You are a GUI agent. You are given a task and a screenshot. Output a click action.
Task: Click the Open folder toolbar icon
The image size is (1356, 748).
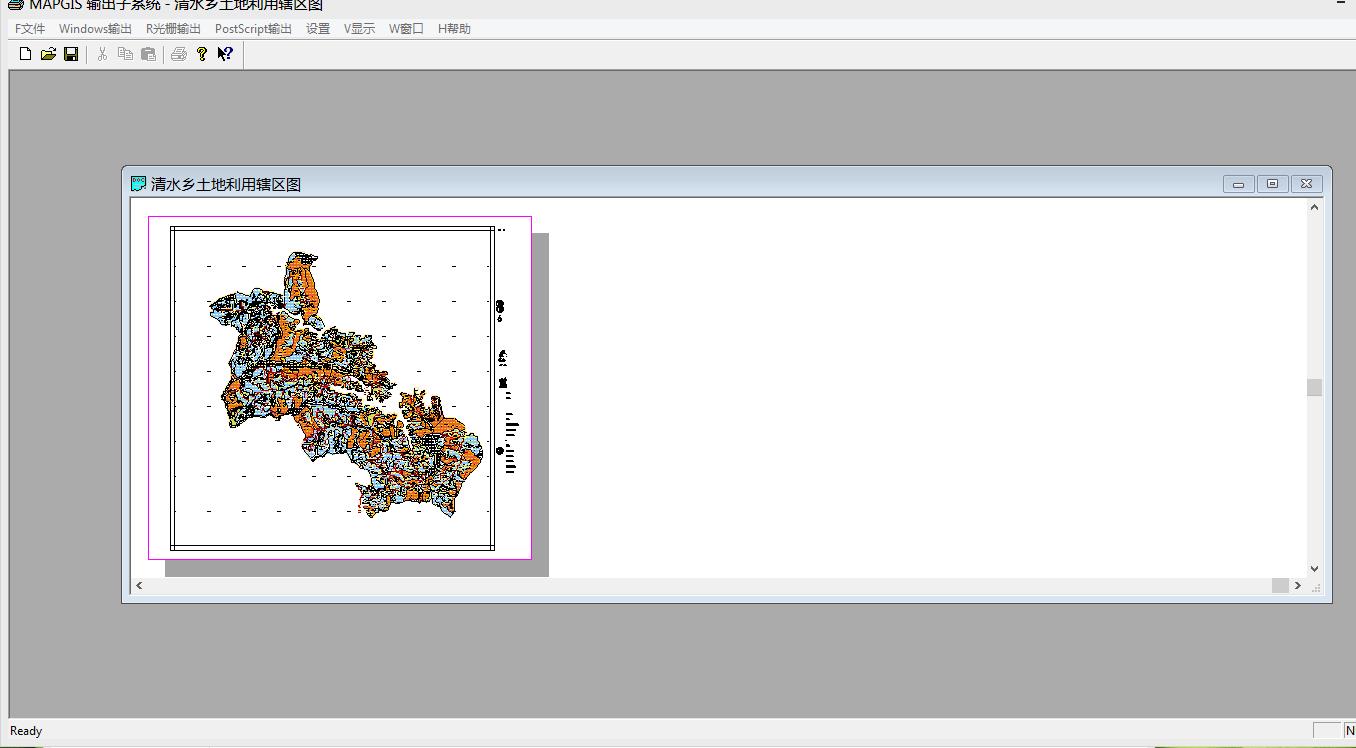coord(48,54)
